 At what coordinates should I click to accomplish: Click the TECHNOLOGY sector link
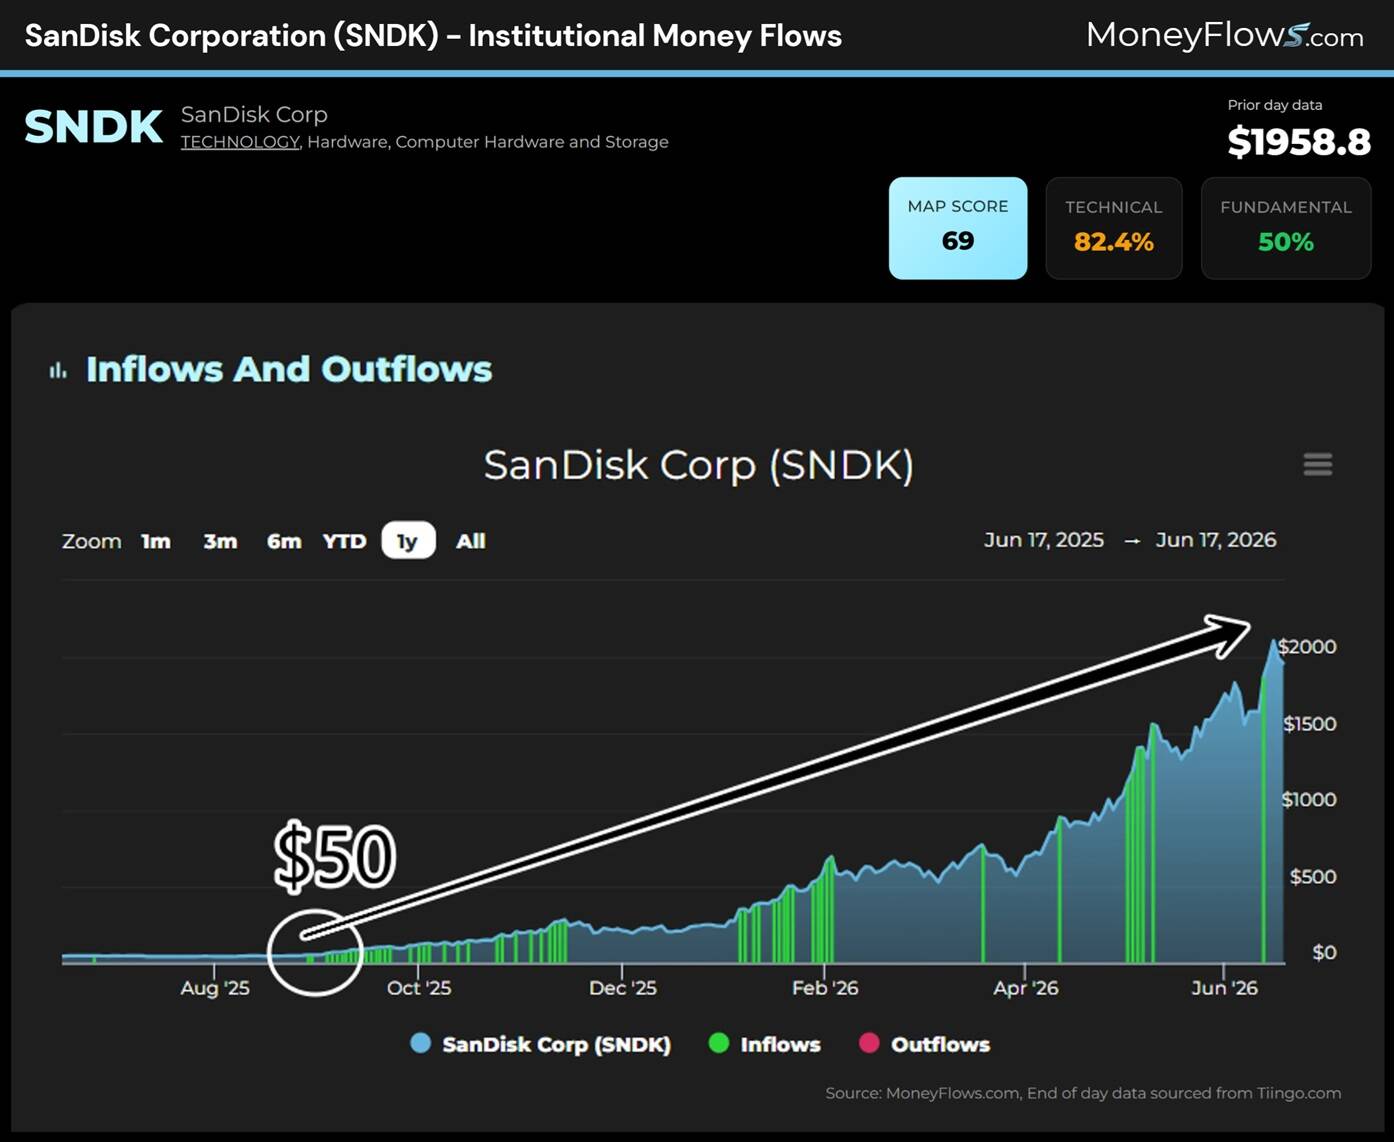240,142
